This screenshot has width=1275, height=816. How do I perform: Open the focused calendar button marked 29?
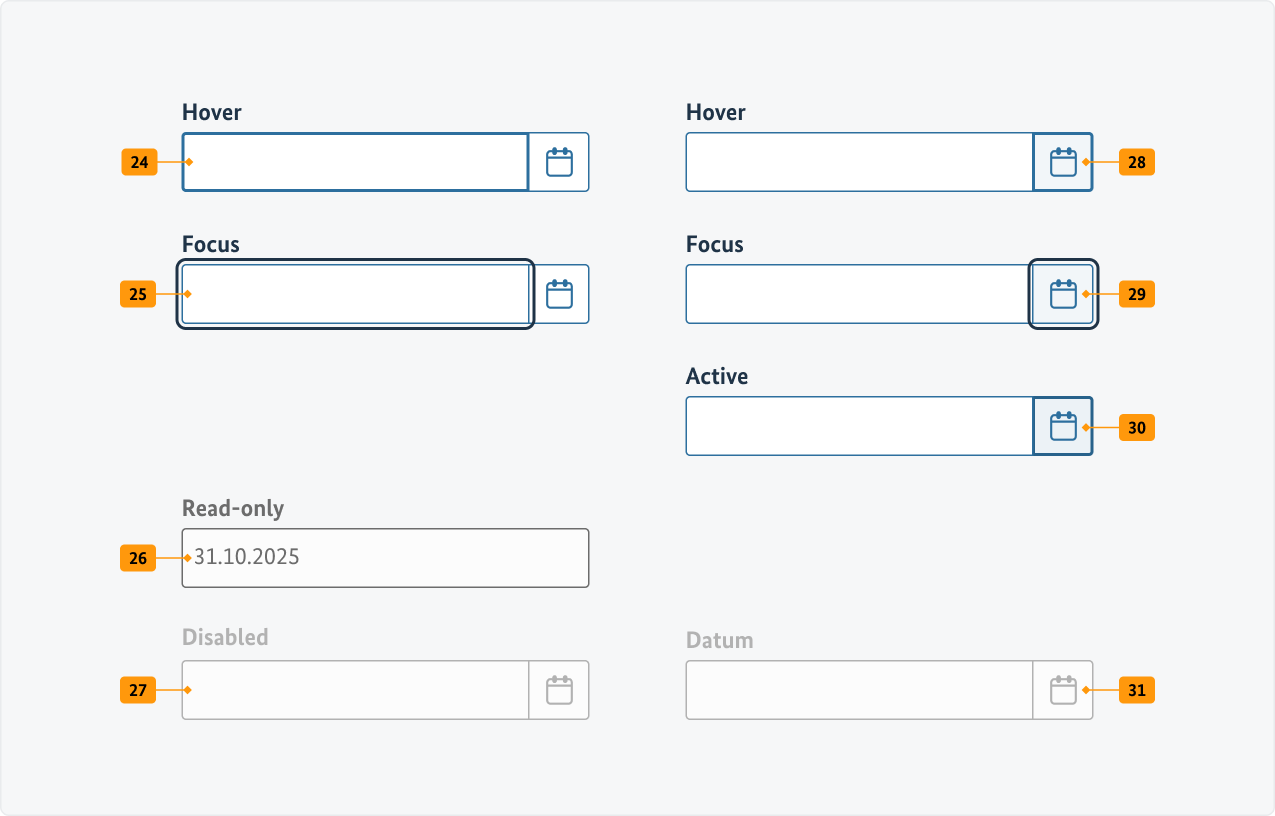pos(1062,294)
